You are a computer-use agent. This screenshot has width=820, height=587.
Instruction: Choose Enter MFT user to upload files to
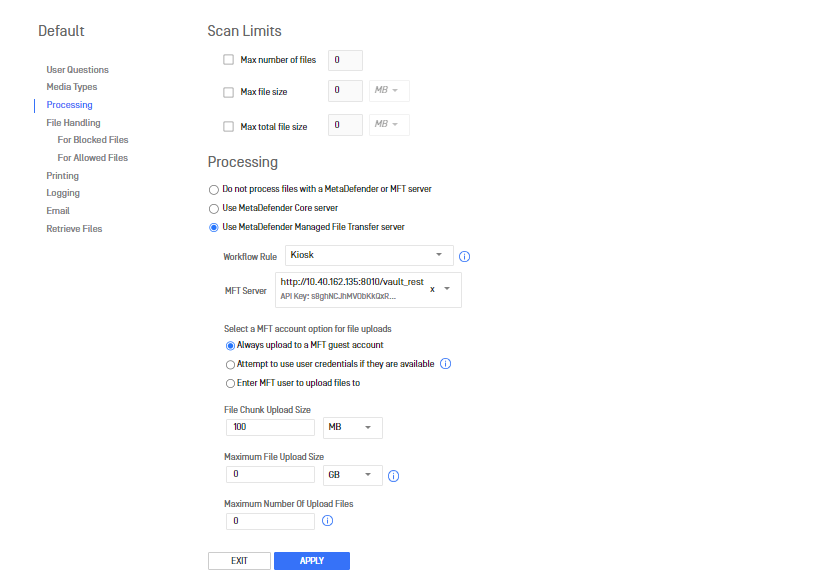tap(230, 383)
